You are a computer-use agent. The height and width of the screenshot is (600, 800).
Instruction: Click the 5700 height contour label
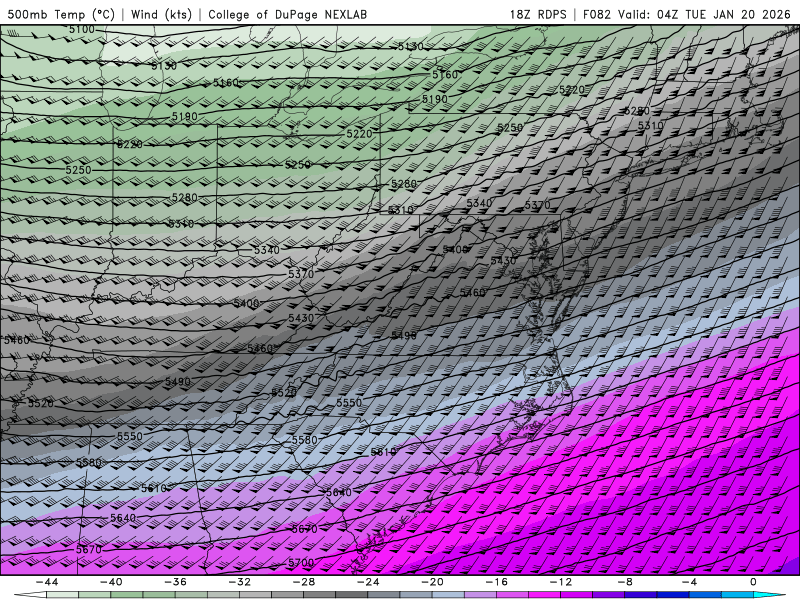coord(301,562)
